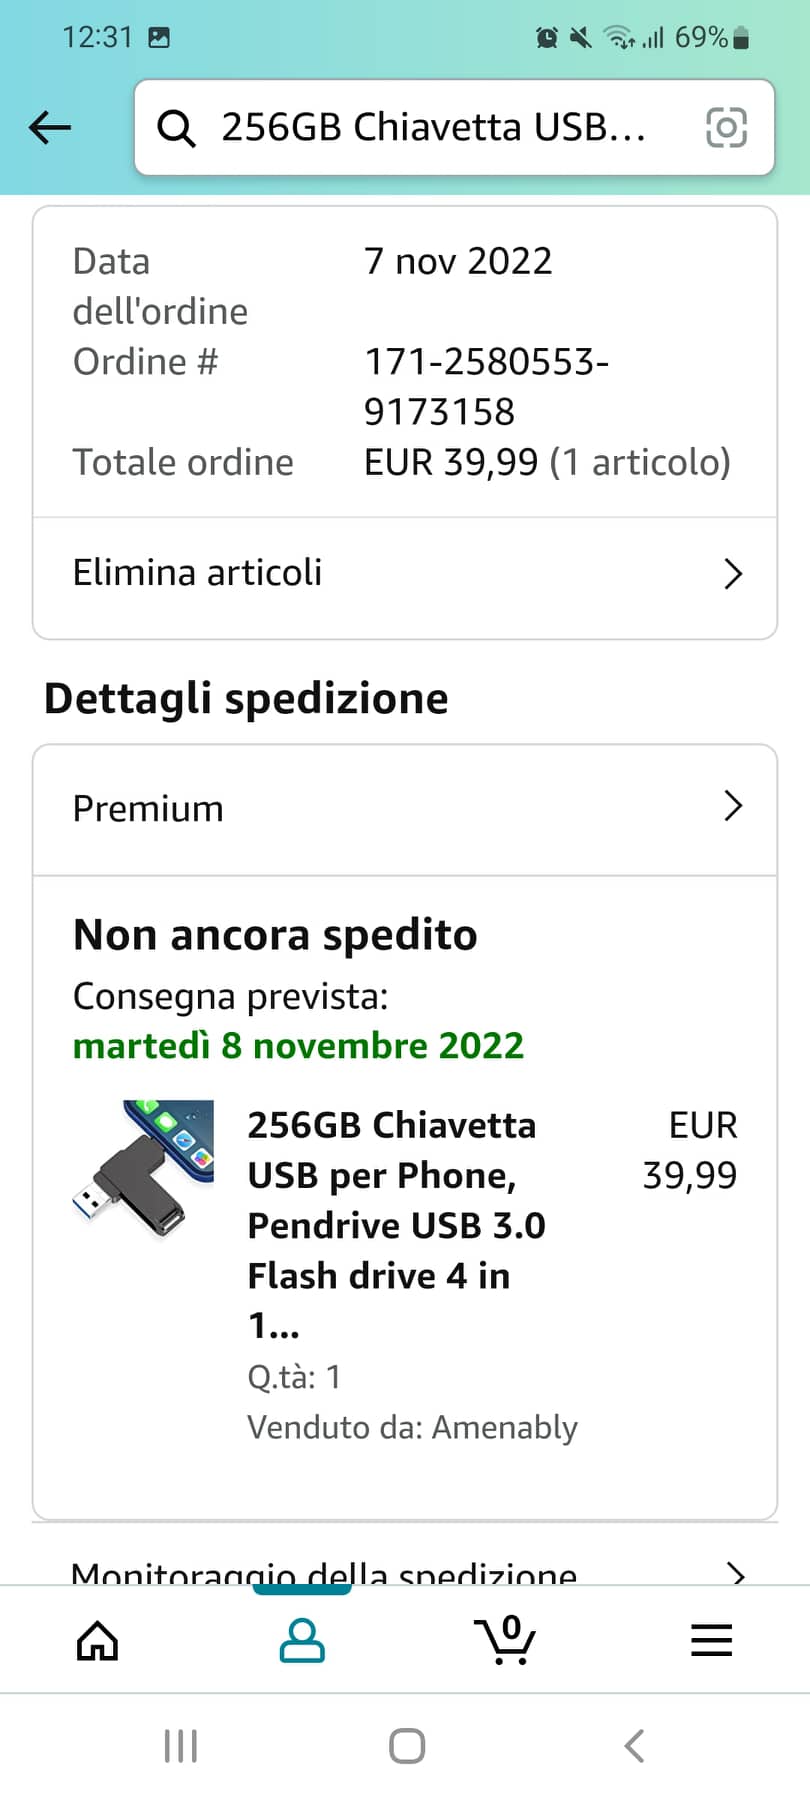The height and width of the screenshot is (1800, 810).
Task: Tap the back arrow at top left
Action: coord(50,127)
